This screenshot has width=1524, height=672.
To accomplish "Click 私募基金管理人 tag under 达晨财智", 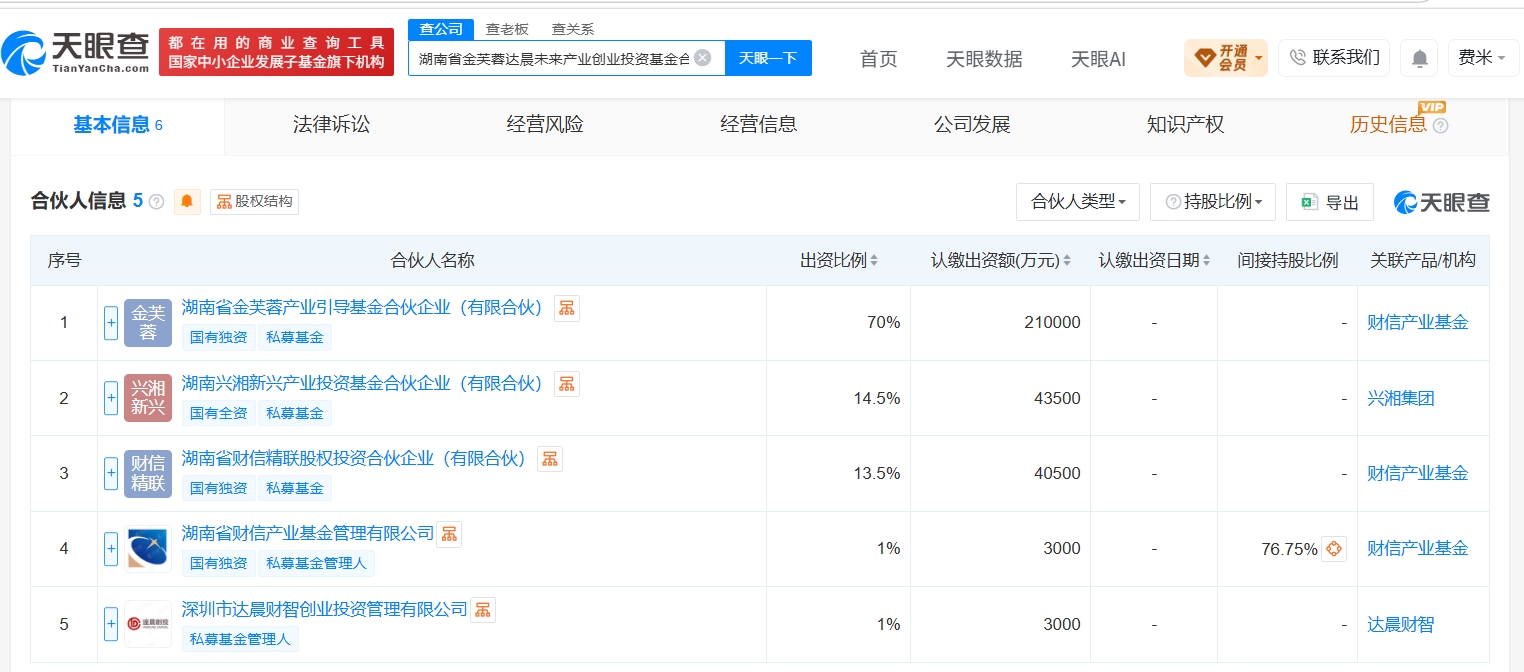I will [x=240, y=638].
